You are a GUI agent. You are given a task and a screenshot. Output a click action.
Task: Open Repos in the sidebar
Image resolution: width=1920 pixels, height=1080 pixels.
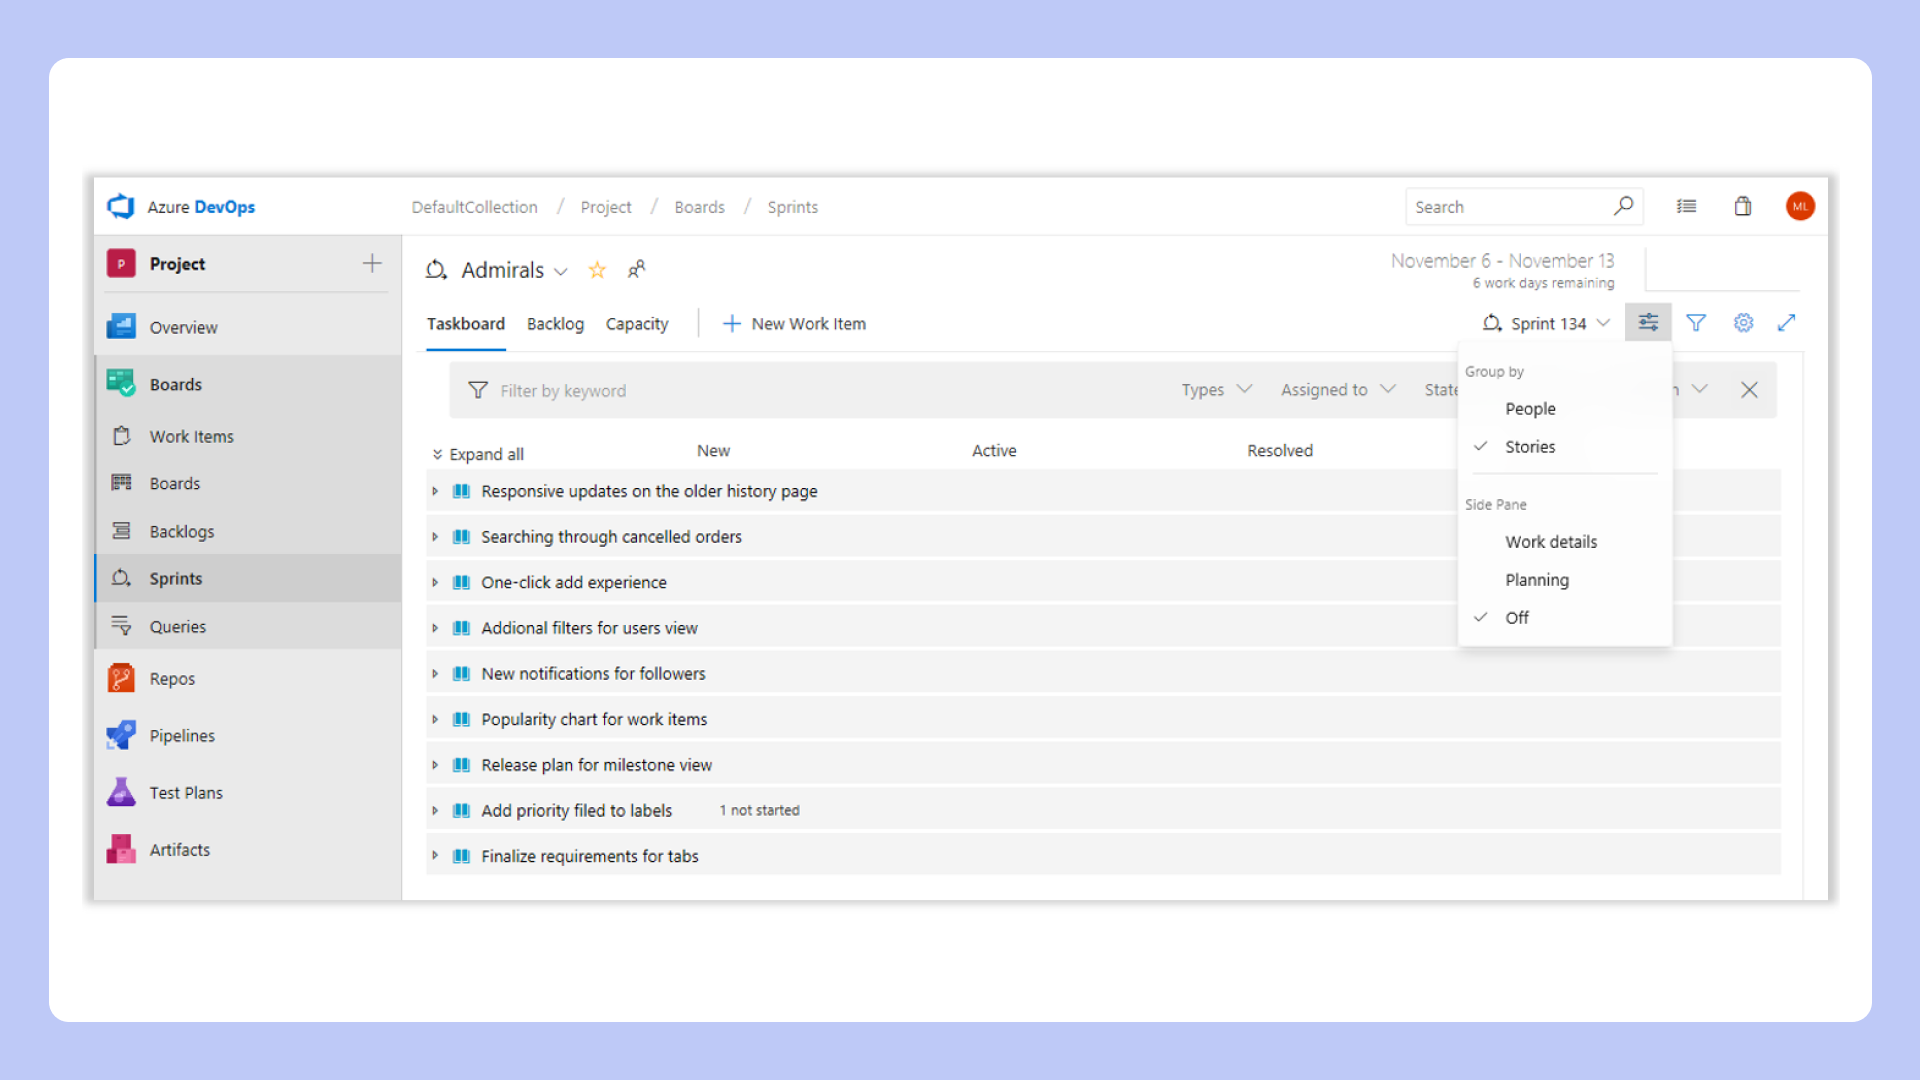172,679
